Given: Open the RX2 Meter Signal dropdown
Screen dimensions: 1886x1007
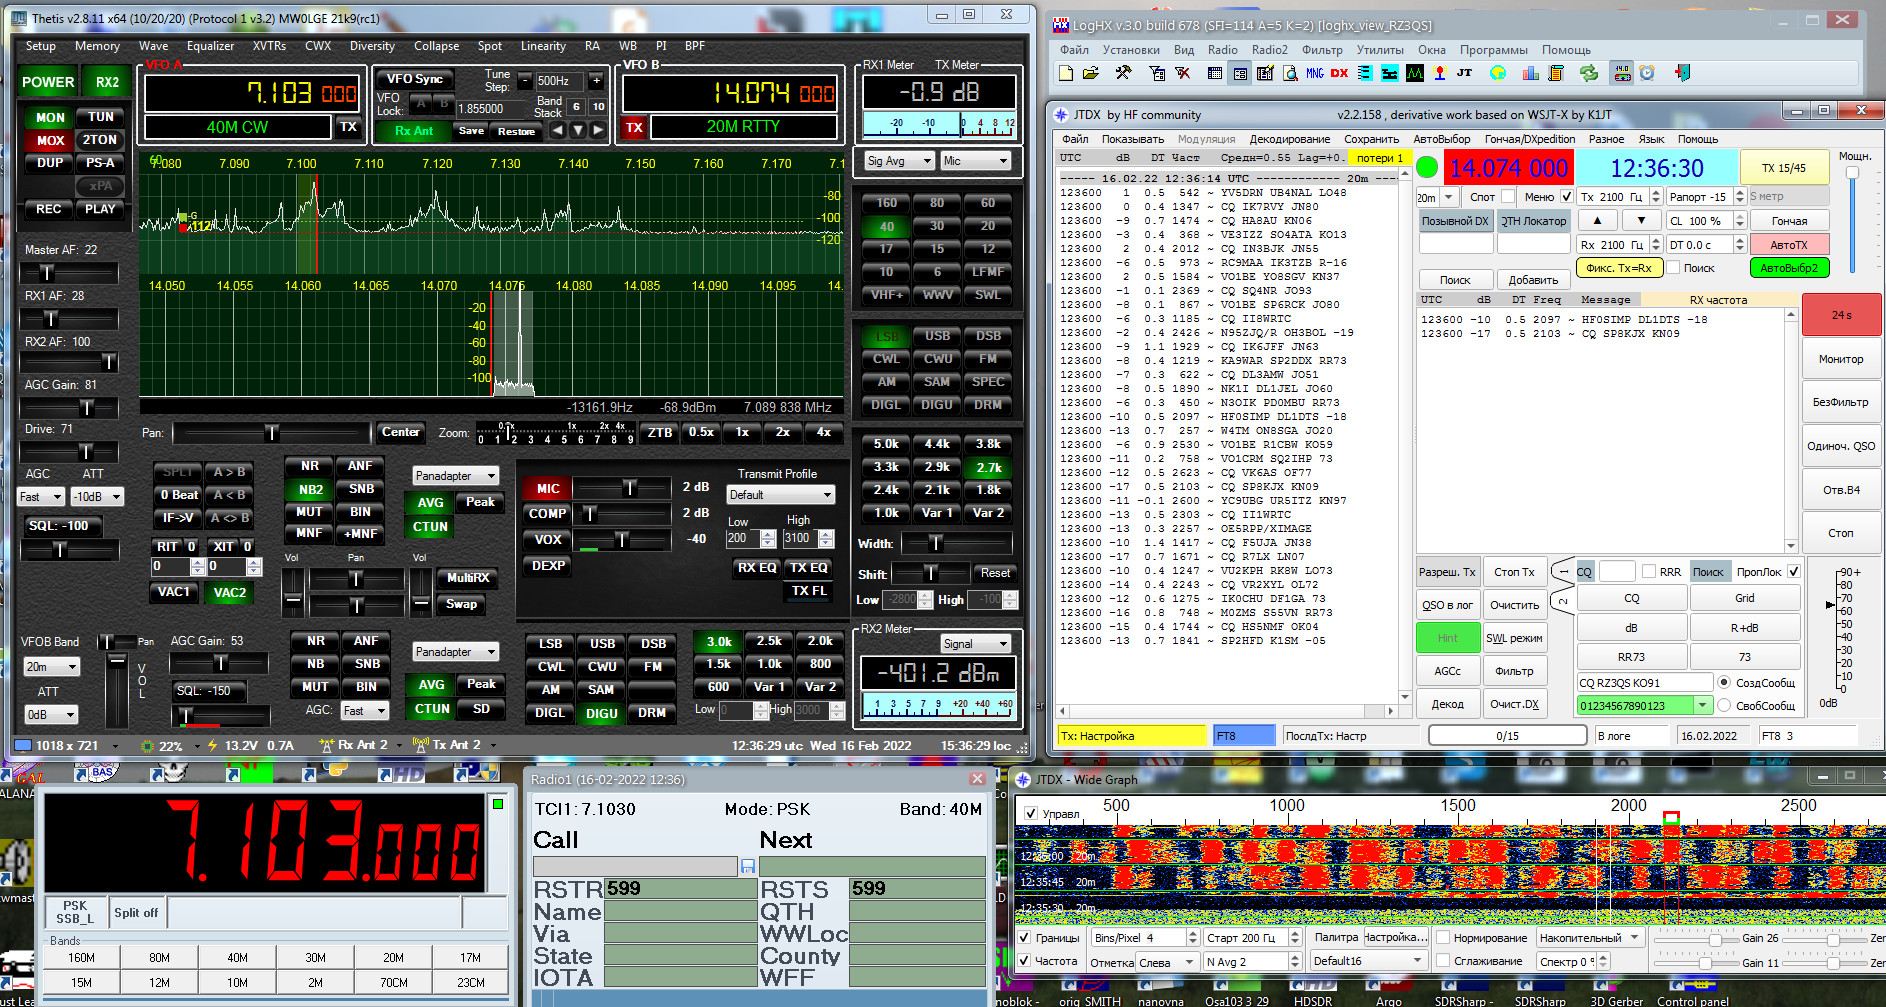Looking at the screenshot, I should coord(976,644).
